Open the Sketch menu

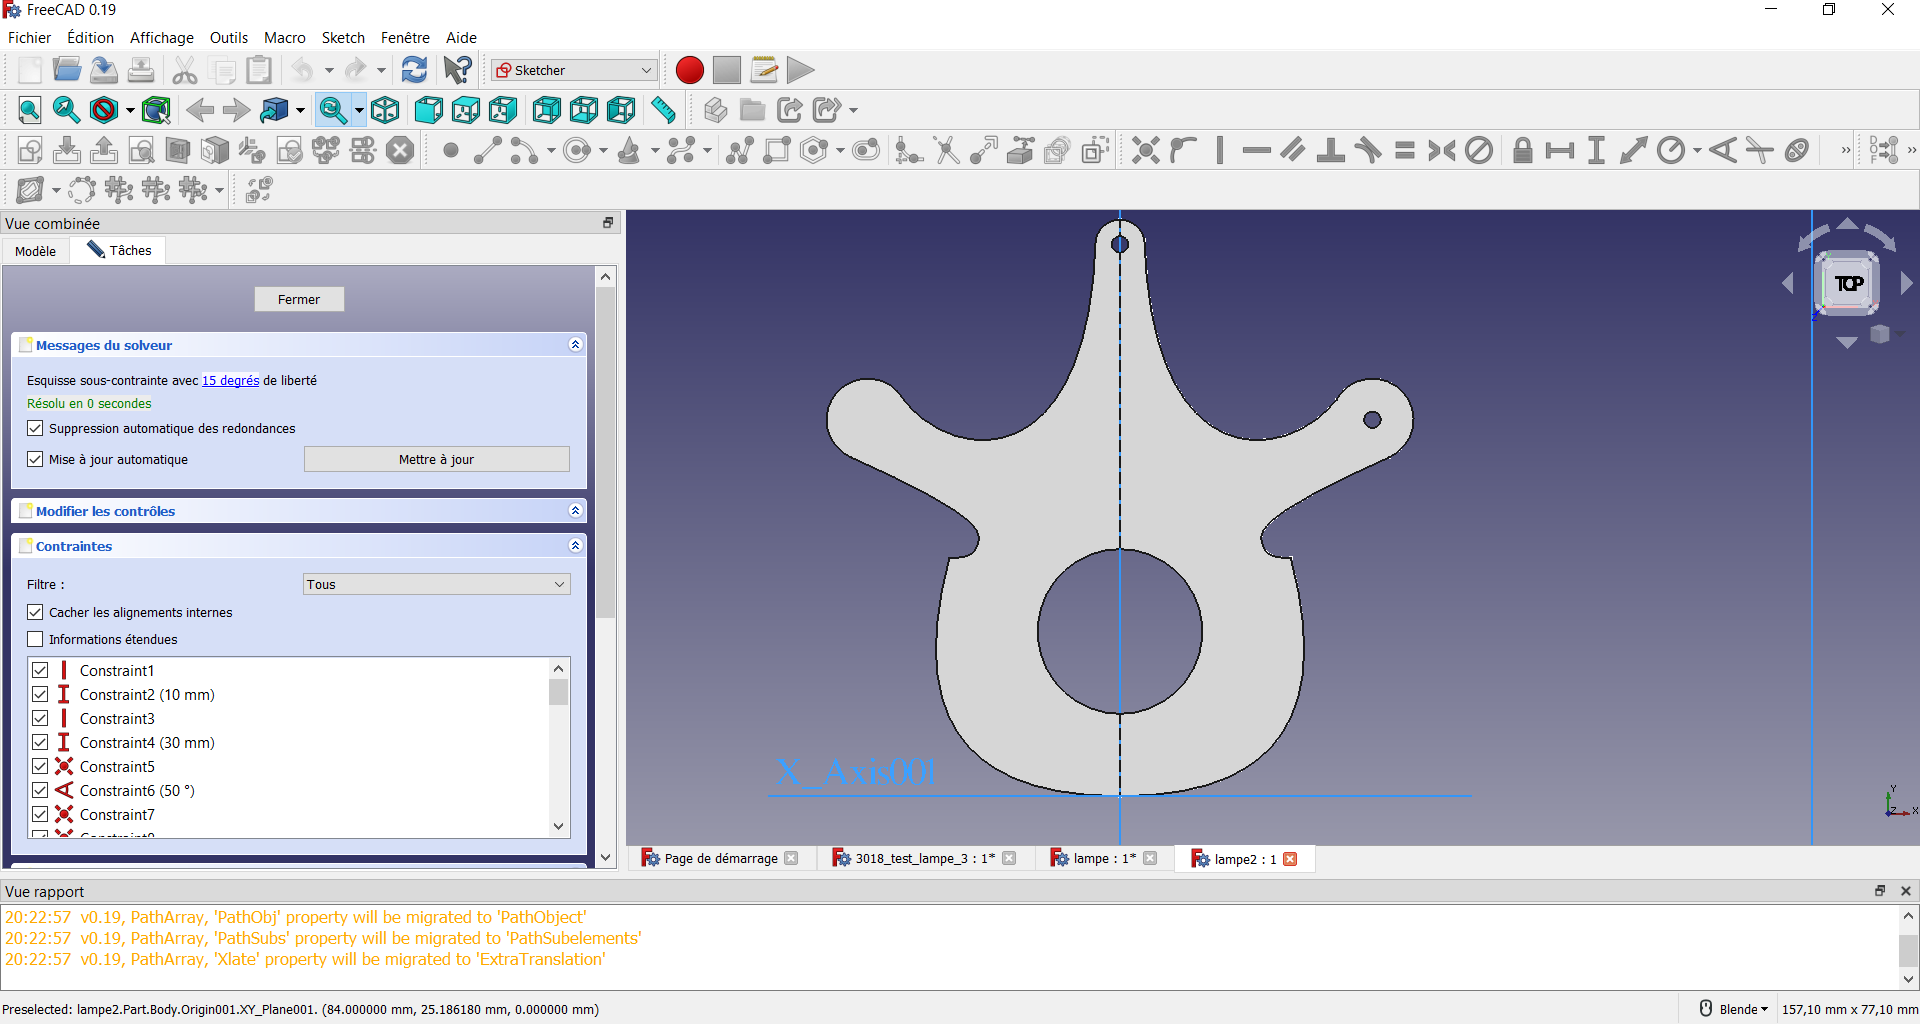pos(343,37)
